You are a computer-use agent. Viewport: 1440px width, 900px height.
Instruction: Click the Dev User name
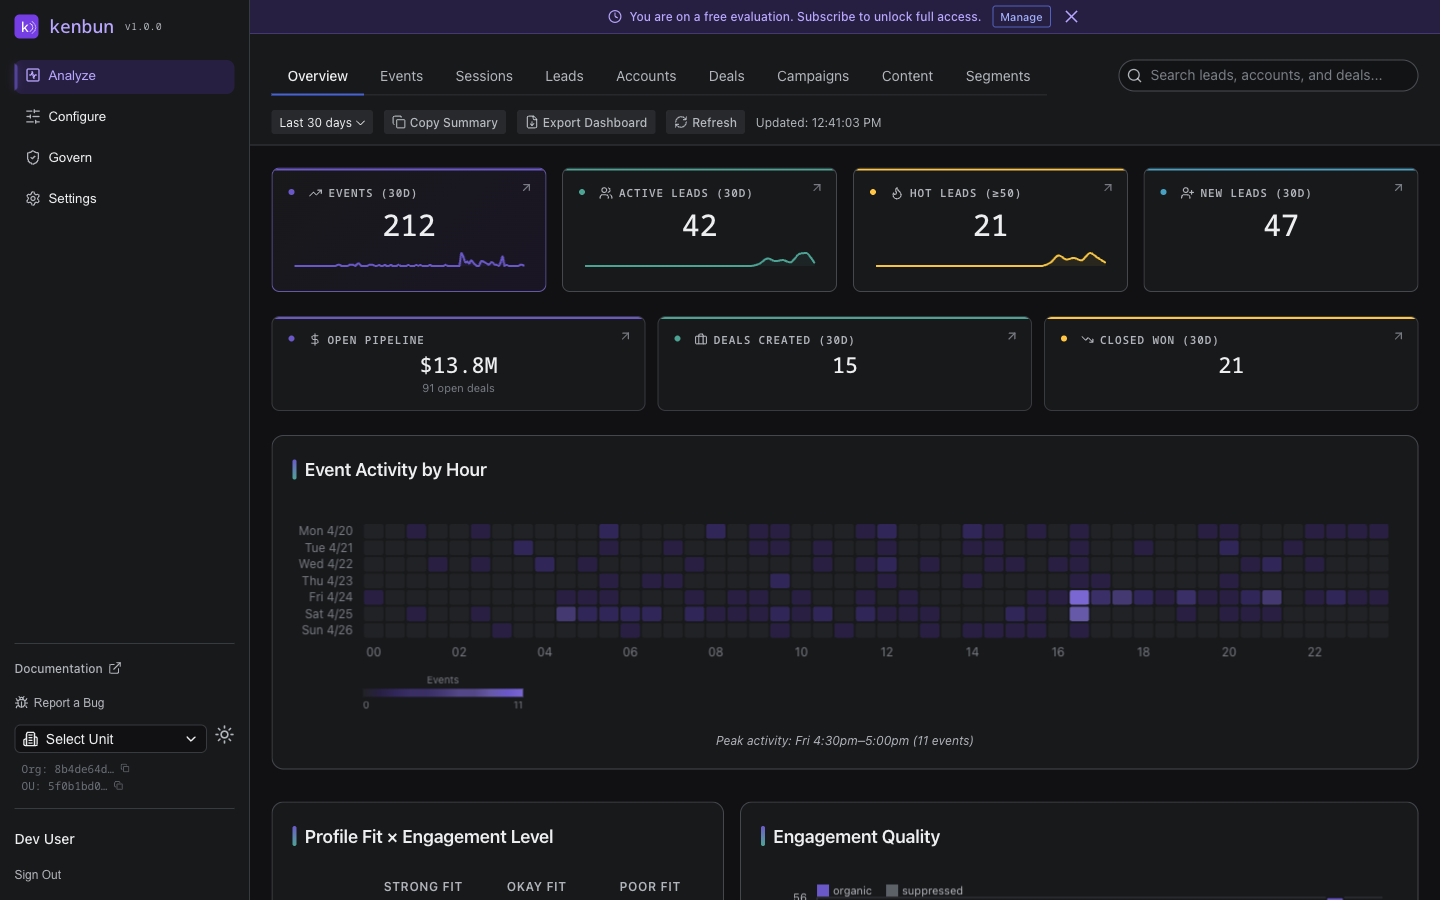[45, 839]
